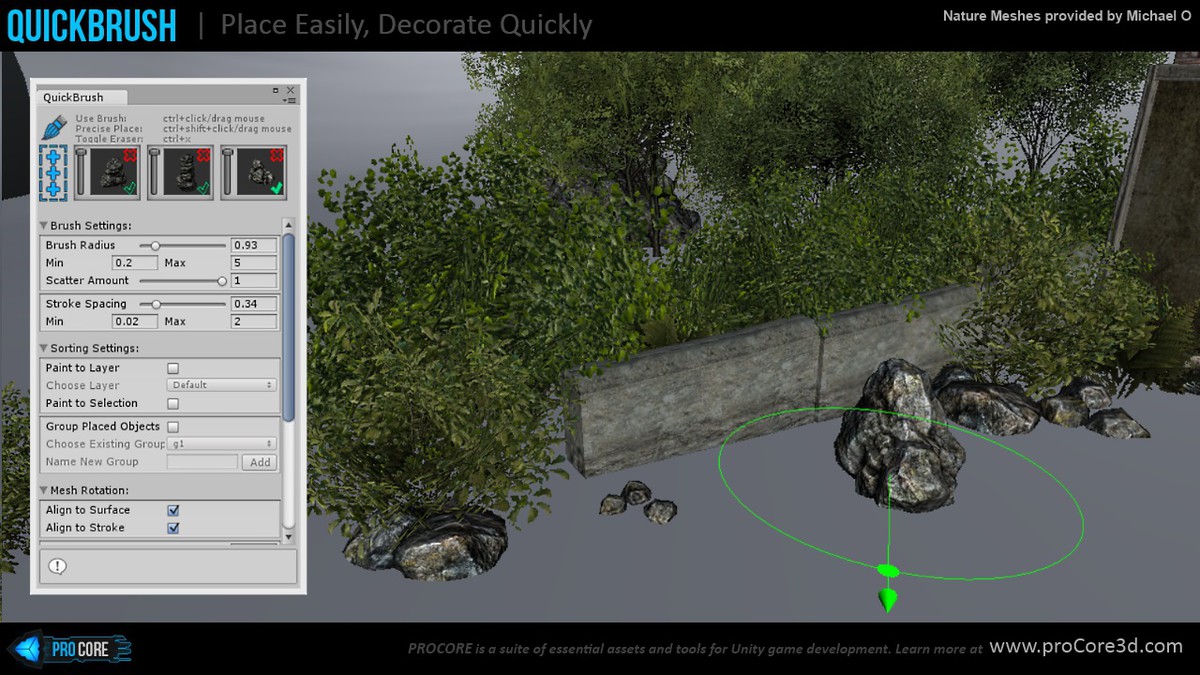Click the Stroke Spacing Max field 2
The height and width of the screenshot is (675, 1200).
click(254, 322)
